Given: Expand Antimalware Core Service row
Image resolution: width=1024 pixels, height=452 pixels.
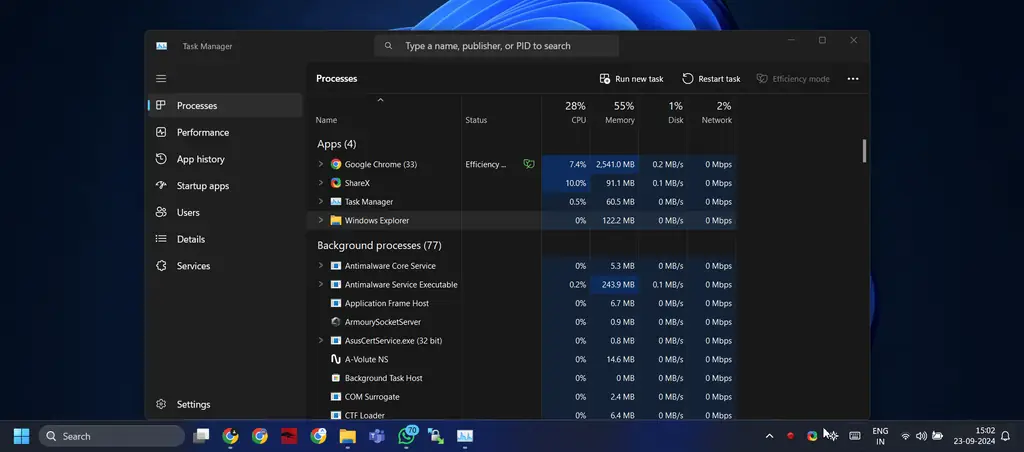Looking at the screenshot, I should pyautogui.click(x=321, y=266).
